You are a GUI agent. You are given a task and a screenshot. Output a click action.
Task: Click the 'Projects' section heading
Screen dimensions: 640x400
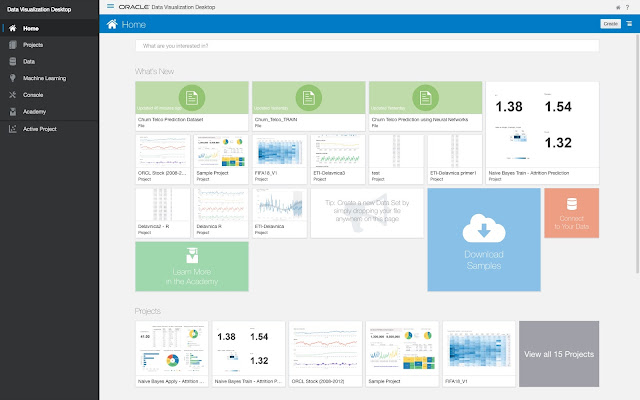(148, 311)
